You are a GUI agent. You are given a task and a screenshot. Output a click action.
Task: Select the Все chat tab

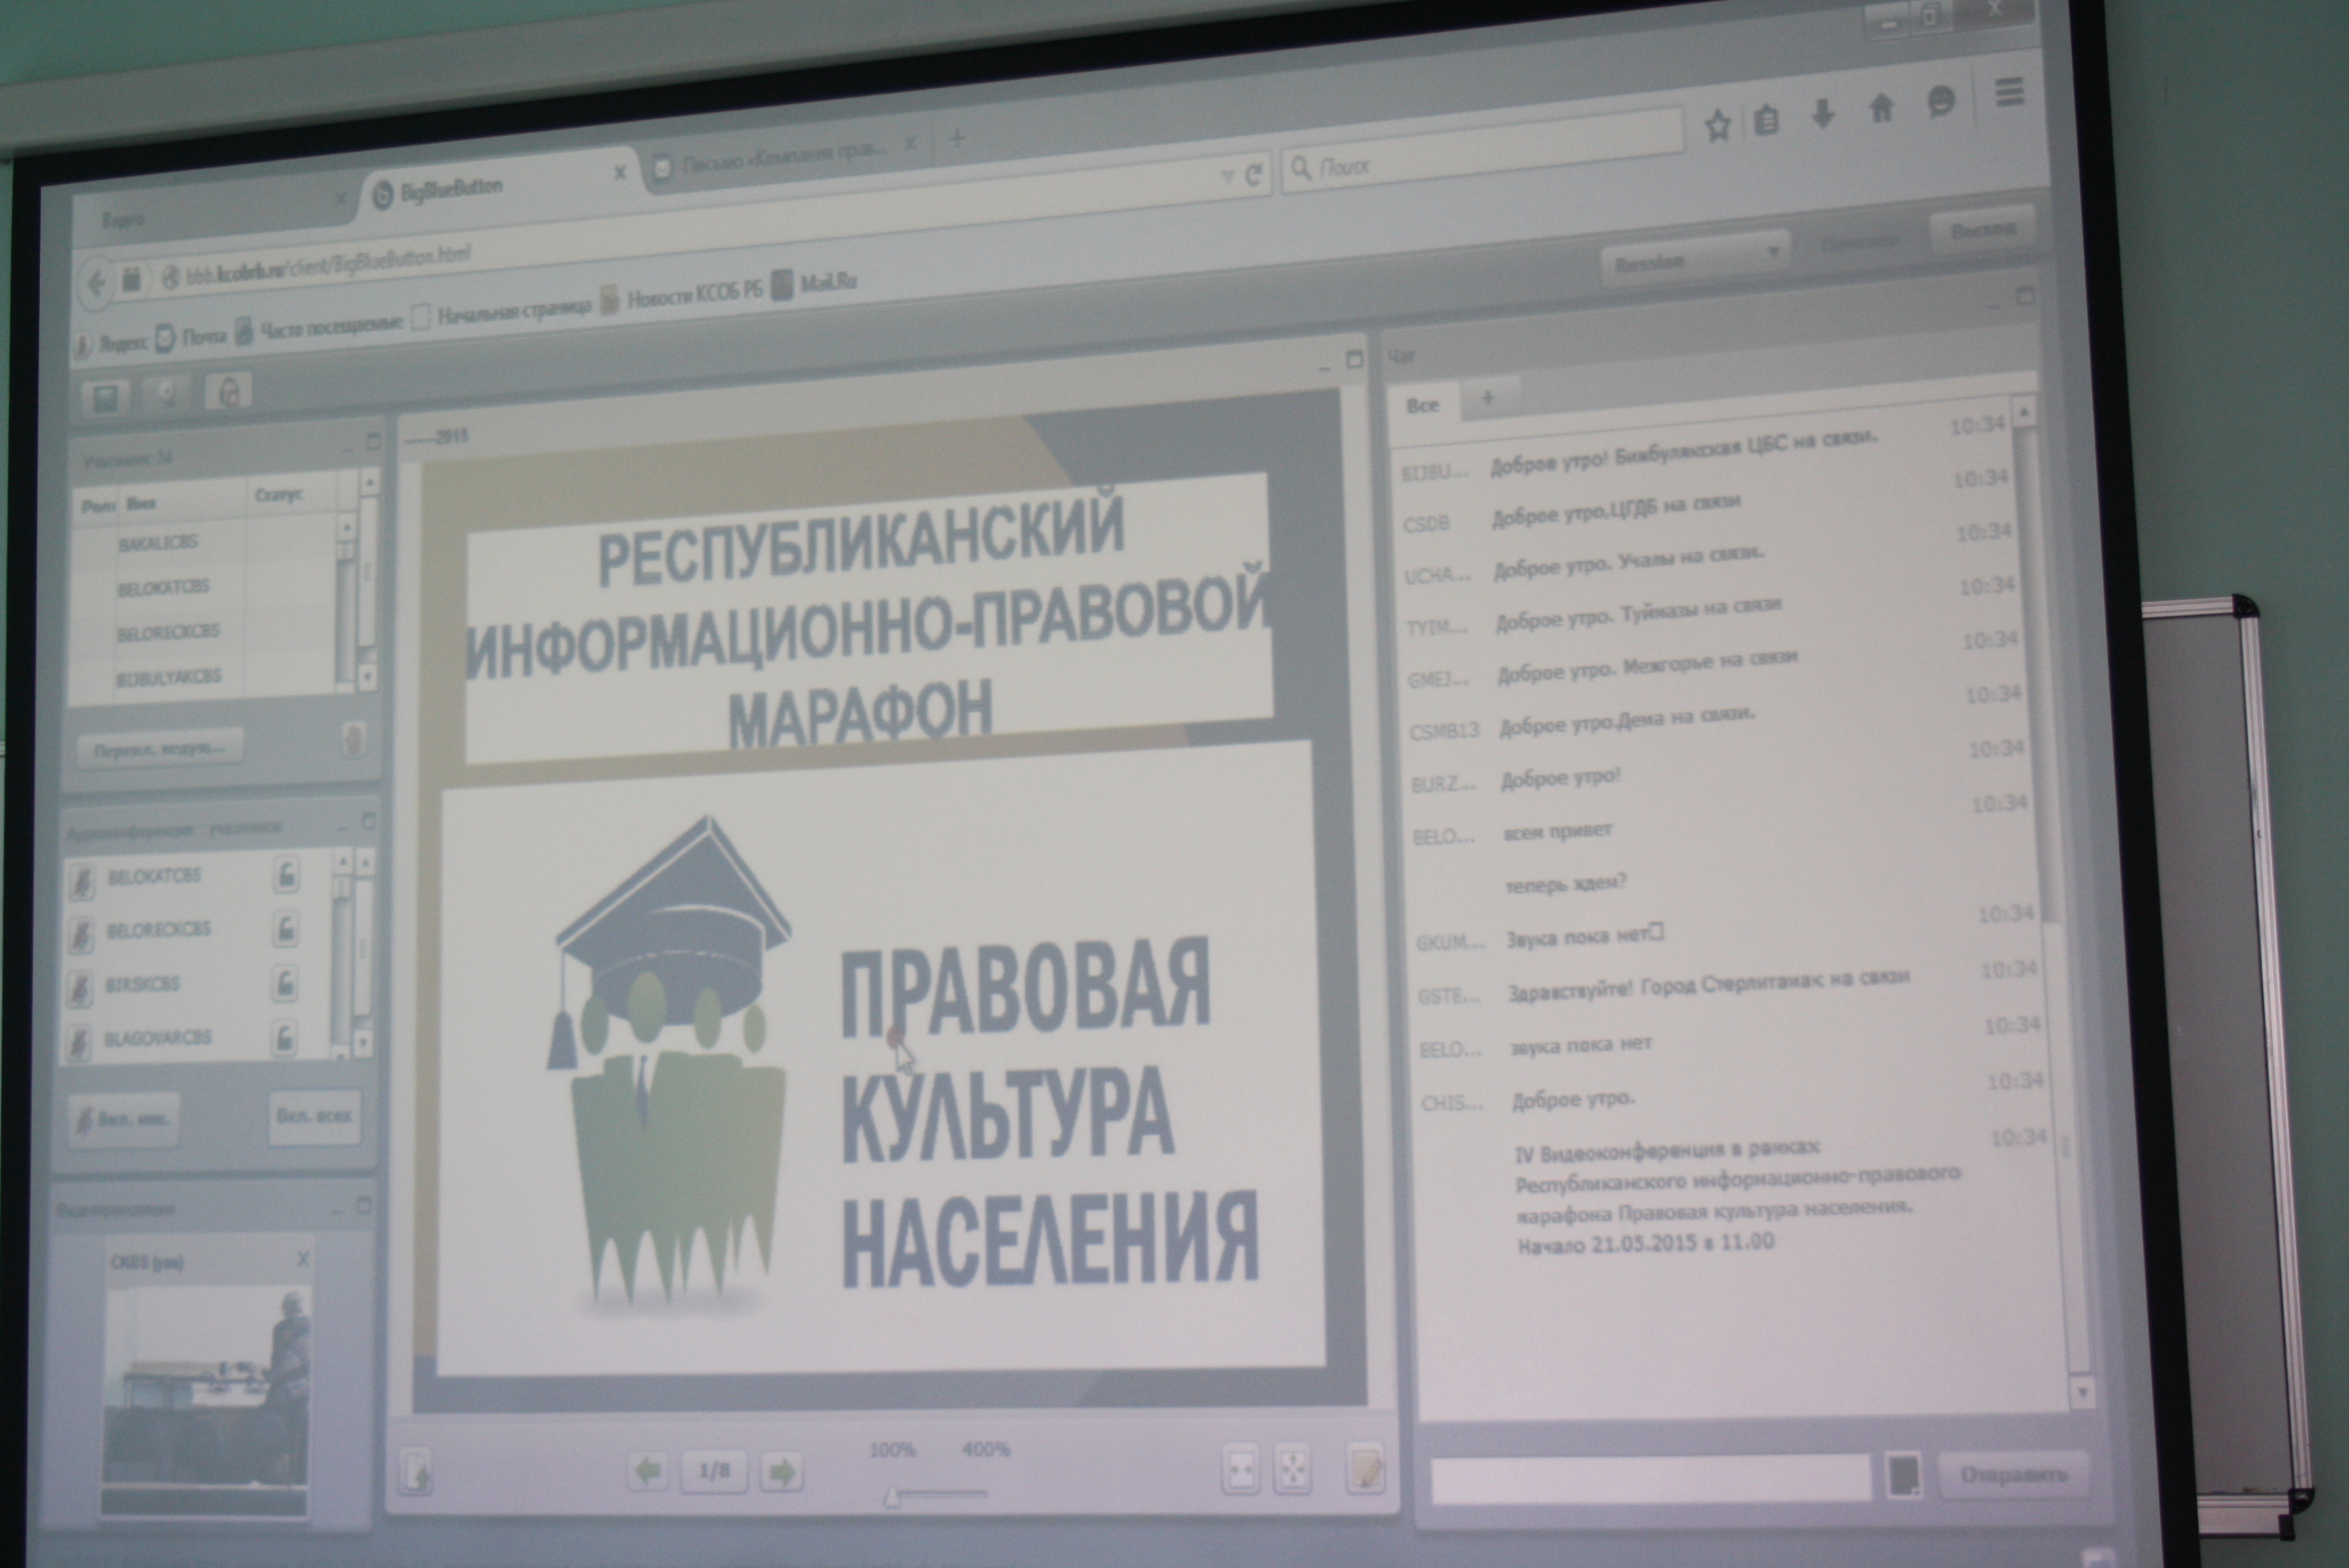(1422, 405)
